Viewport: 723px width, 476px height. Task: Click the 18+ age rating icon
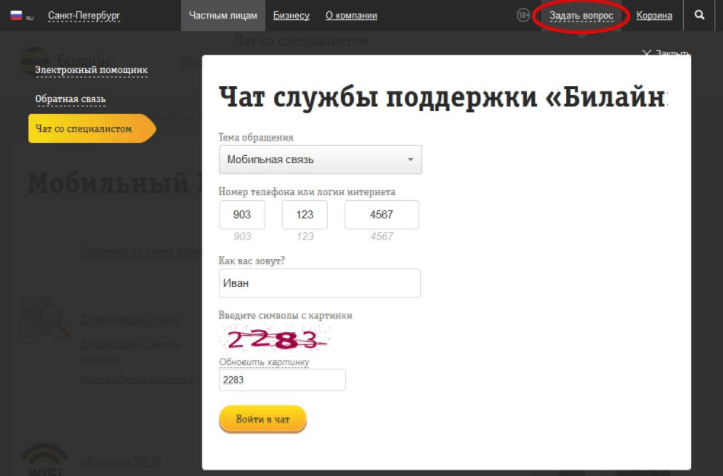pyautogui.click(x=523, y=15)
